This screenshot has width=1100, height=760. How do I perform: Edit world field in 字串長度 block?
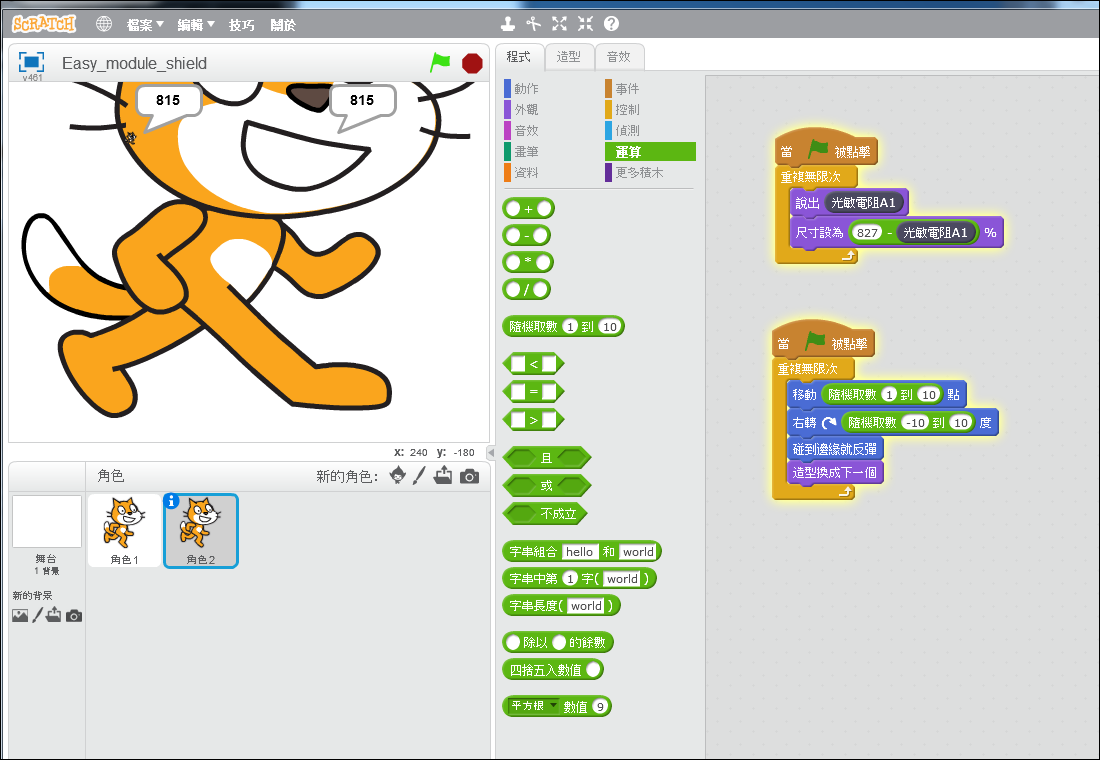[586, 606]
